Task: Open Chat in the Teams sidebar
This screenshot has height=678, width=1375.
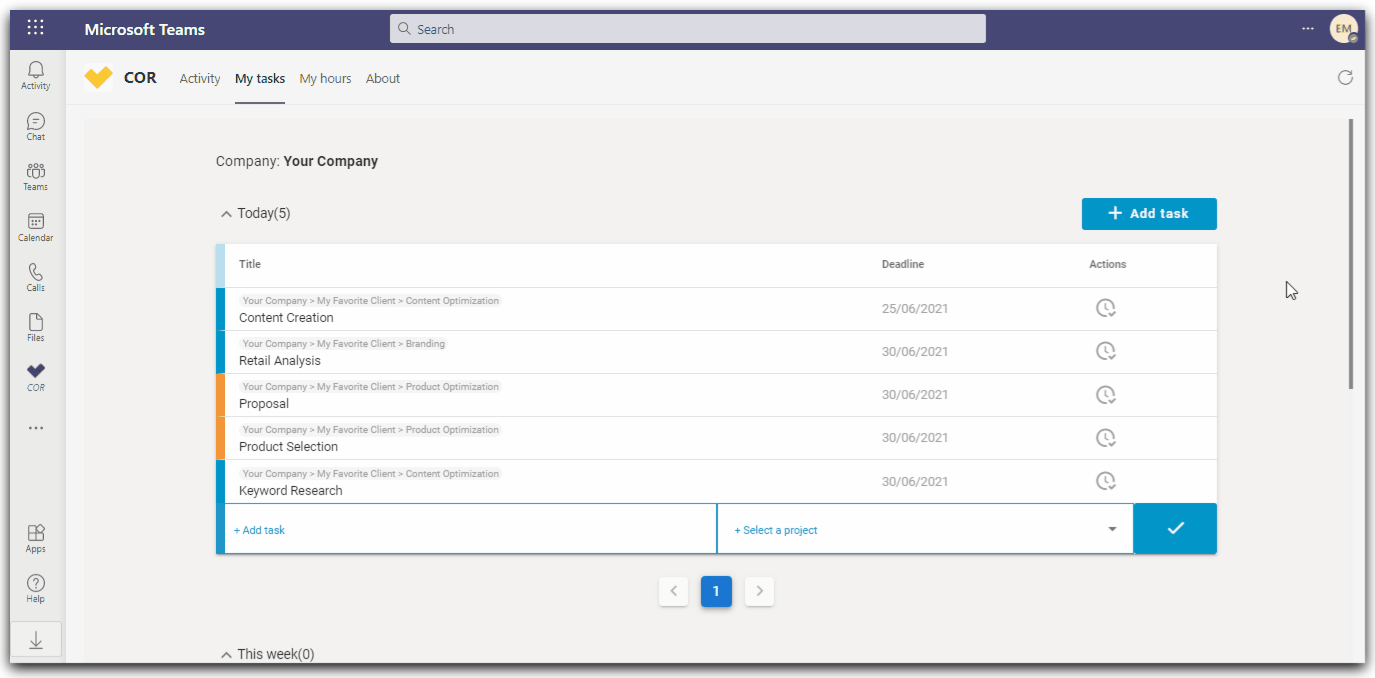Action: pos(36,127)
